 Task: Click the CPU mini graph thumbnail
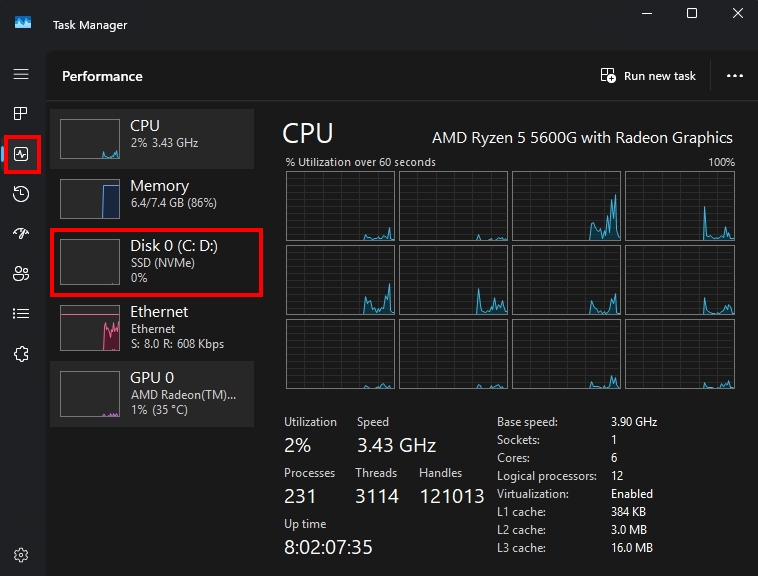90,139
